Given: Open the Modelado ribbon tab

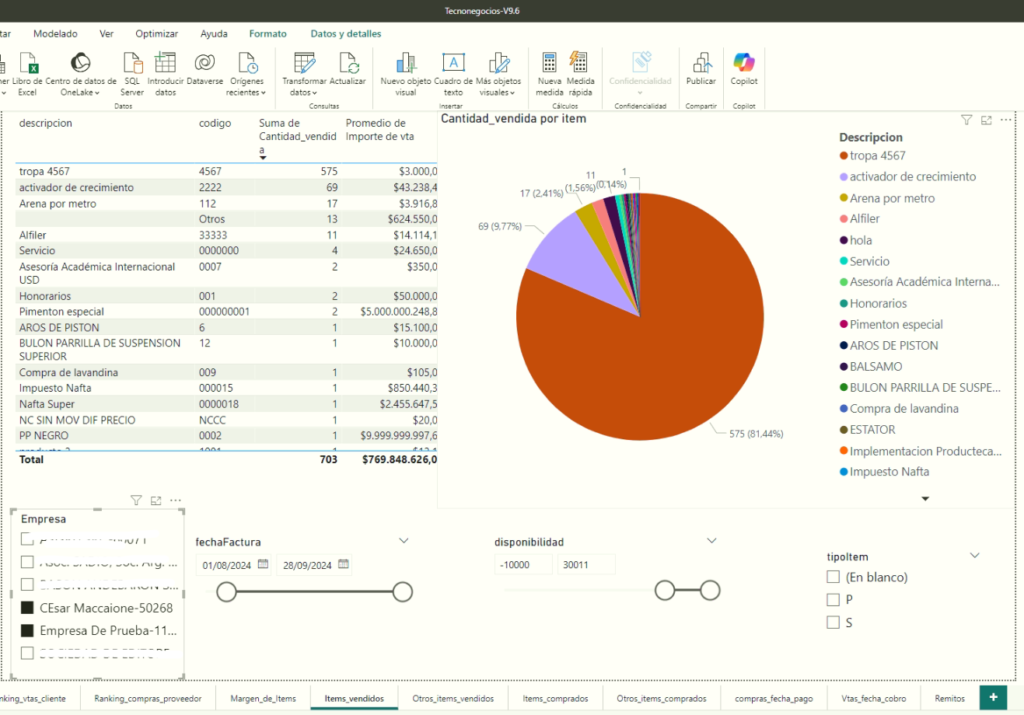Looking at the screenshot, I should tap(55, 33).
